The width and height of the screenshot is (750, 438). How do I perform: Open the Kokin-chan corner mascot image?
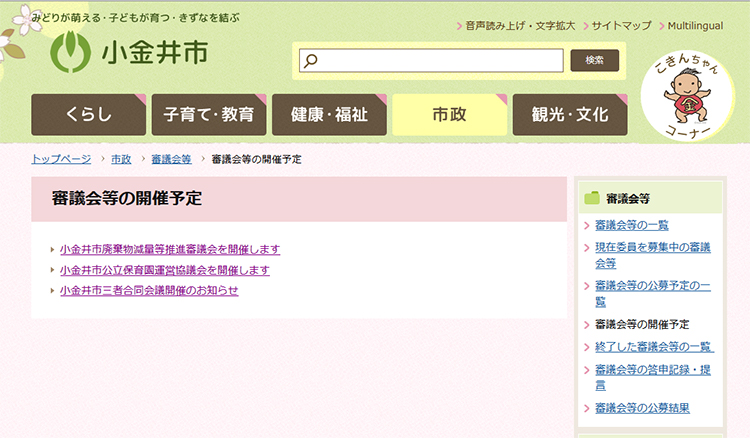(x=687, y=96)
